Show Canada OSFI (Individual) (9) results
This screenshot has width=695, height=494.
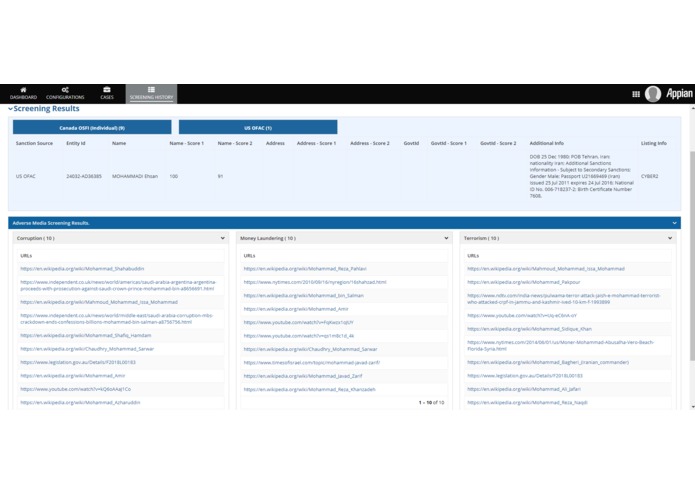click(92, 128)
